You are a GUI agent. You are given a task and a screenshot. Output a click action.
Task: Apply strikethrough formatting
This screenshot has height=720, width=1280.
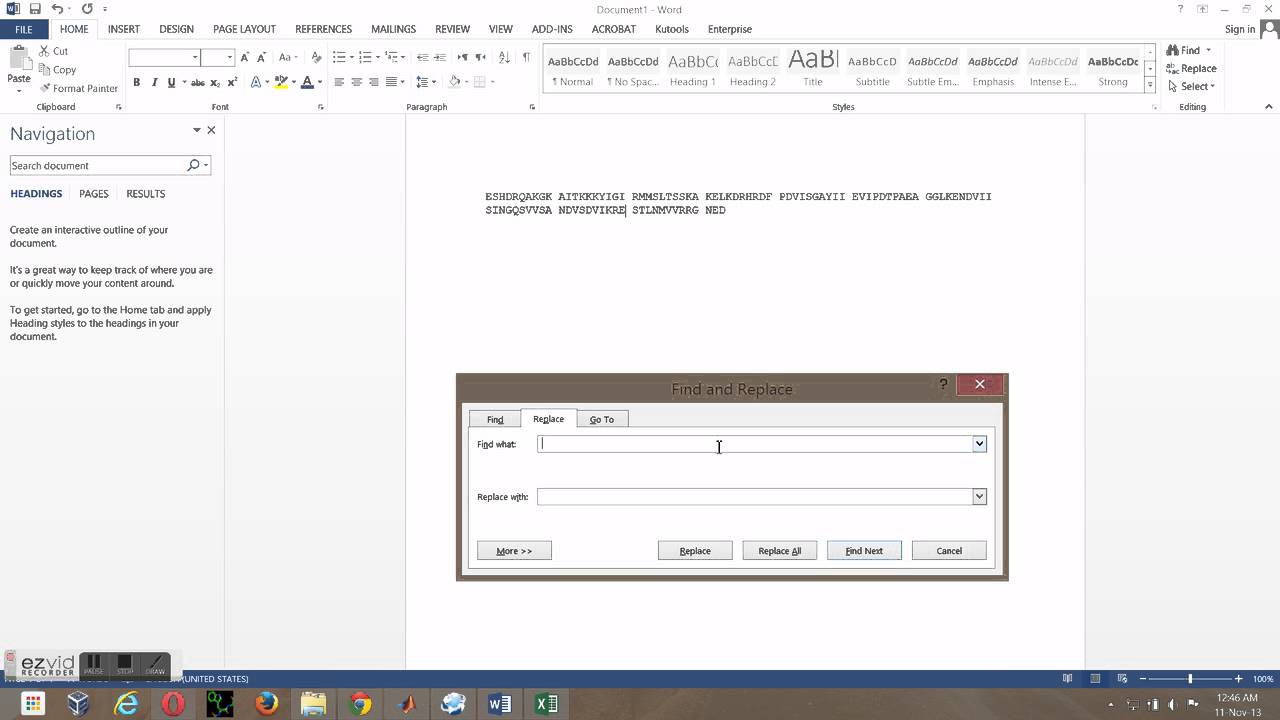198,82
